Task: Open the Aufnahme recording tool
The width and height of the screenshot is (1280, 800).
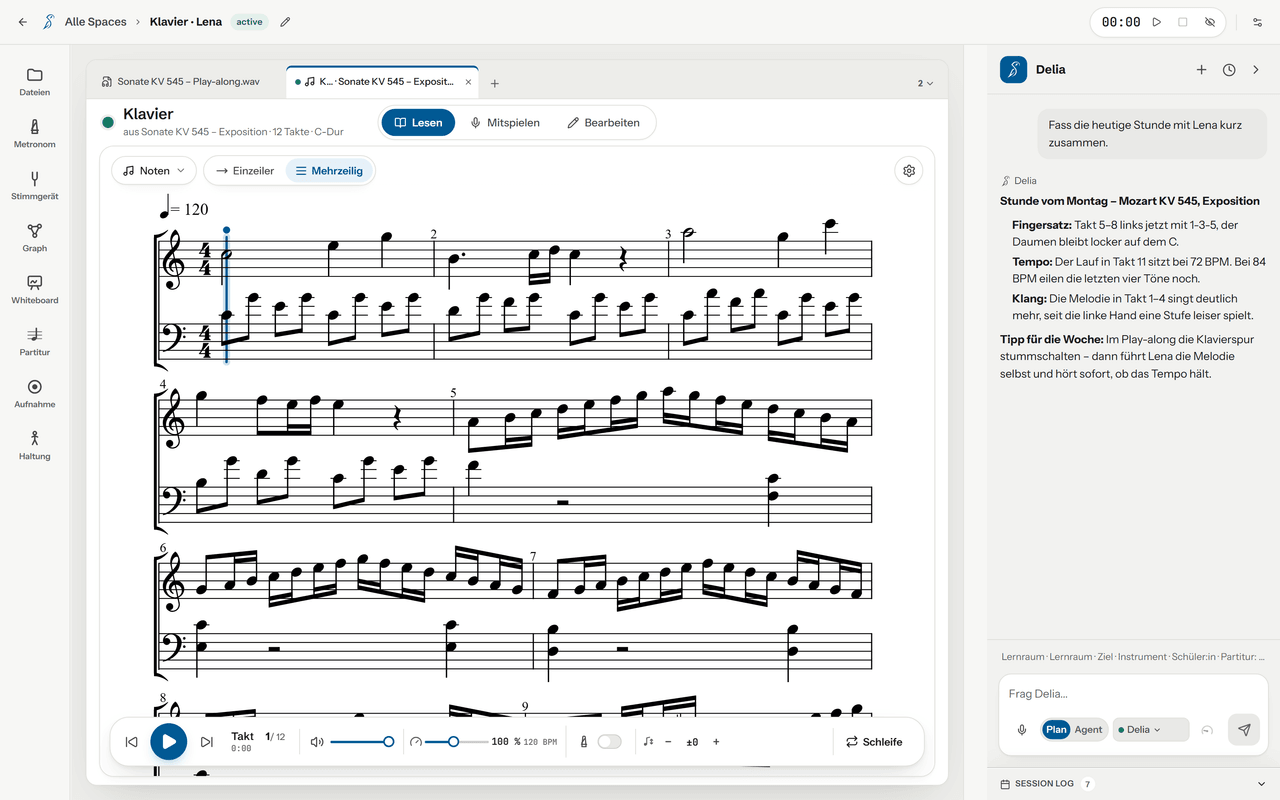Action: coord(34,394)
